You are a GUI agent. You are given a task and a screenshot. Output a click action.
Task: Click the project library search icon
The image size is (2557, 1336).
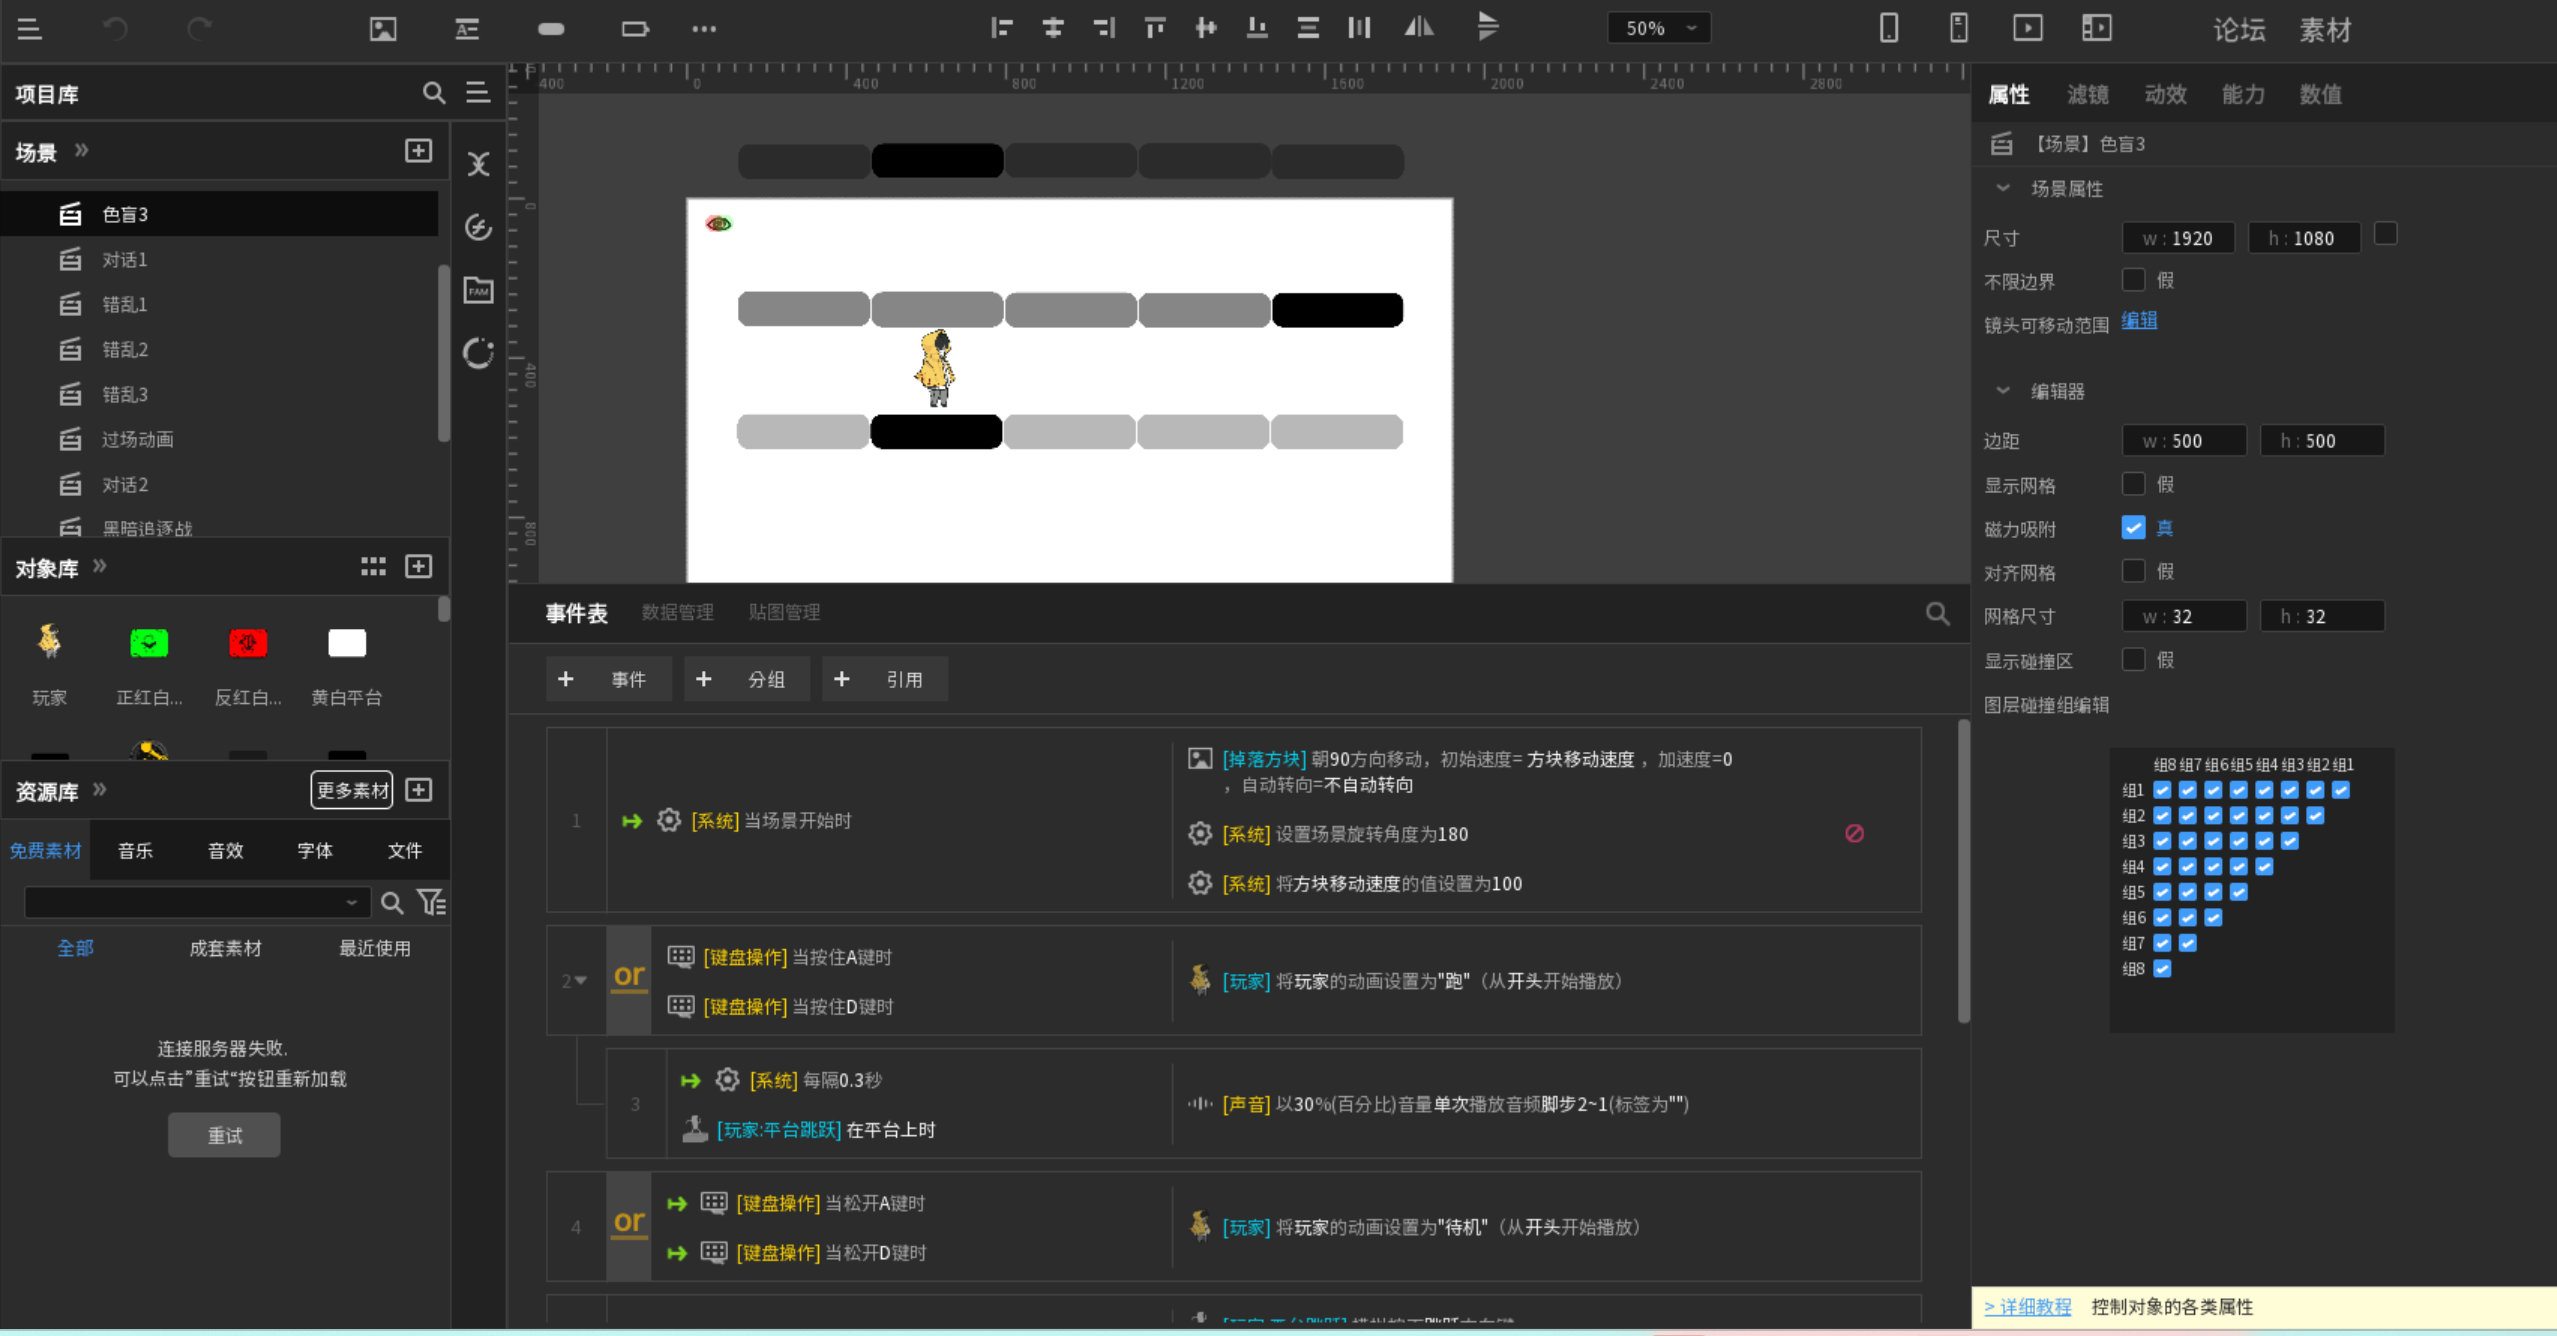(x=433, y=93)
